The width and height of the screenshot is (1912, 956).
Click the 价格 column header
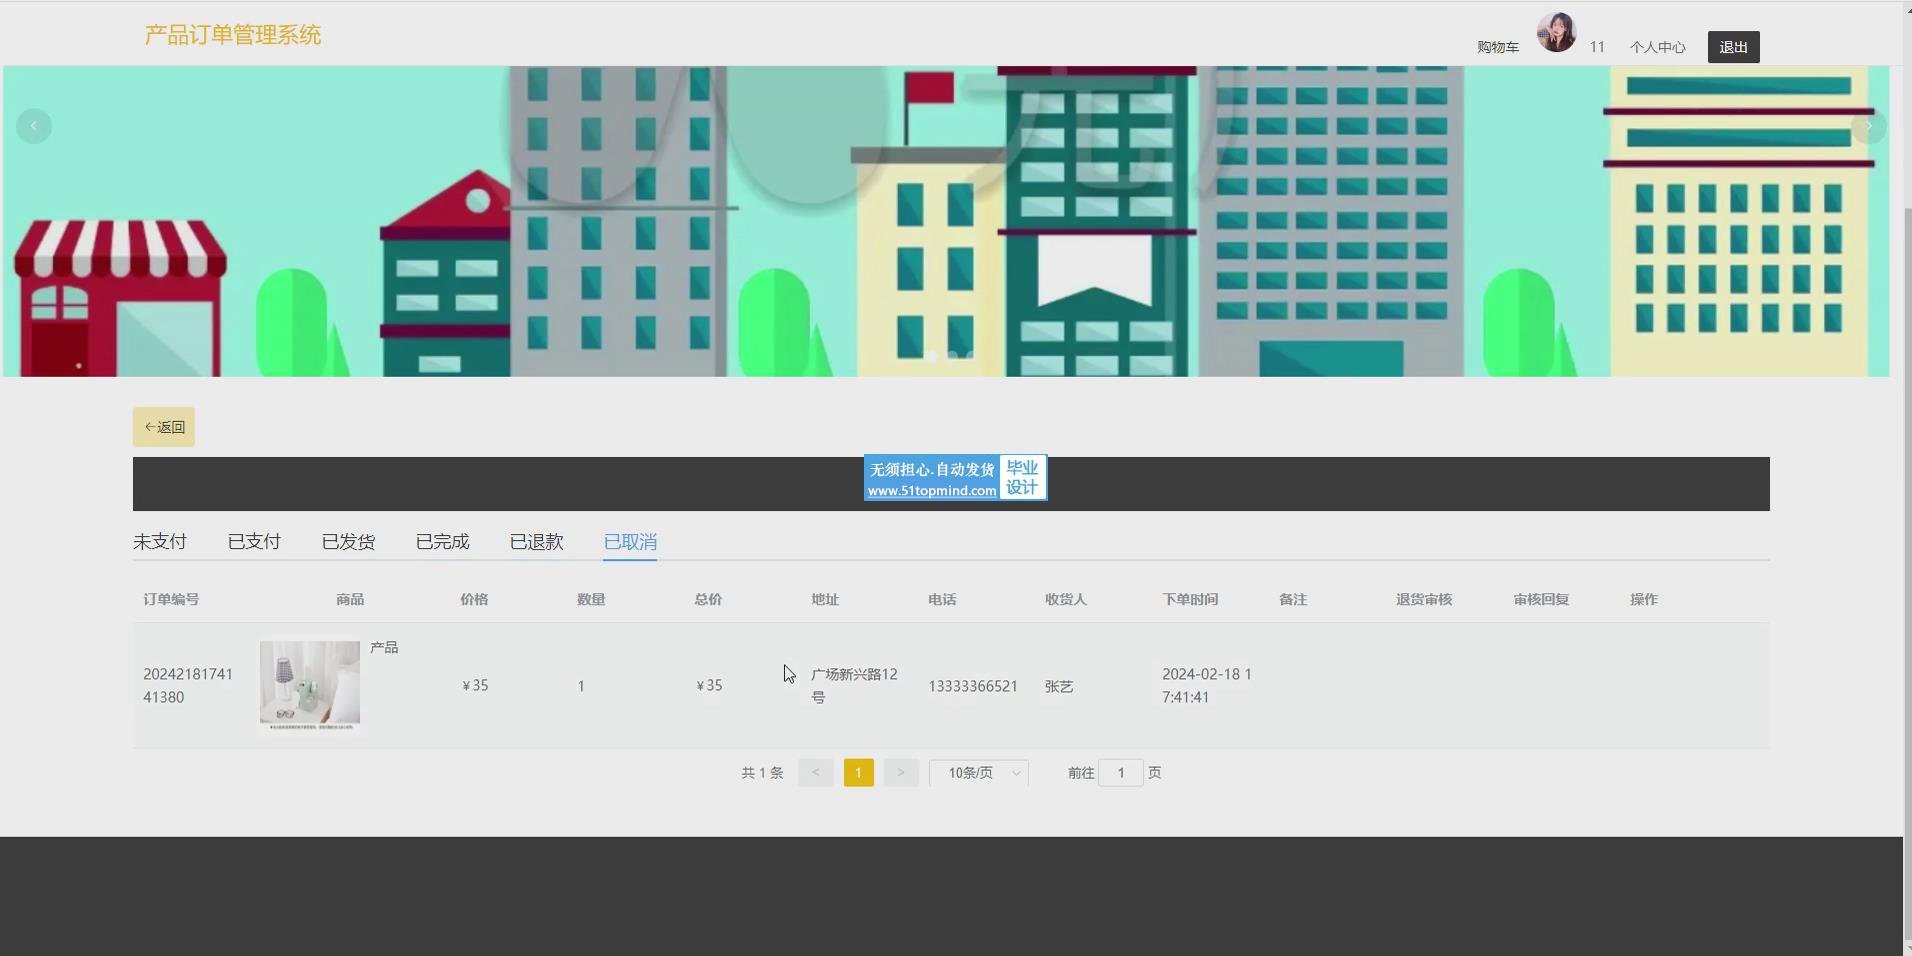pos(474,599)
